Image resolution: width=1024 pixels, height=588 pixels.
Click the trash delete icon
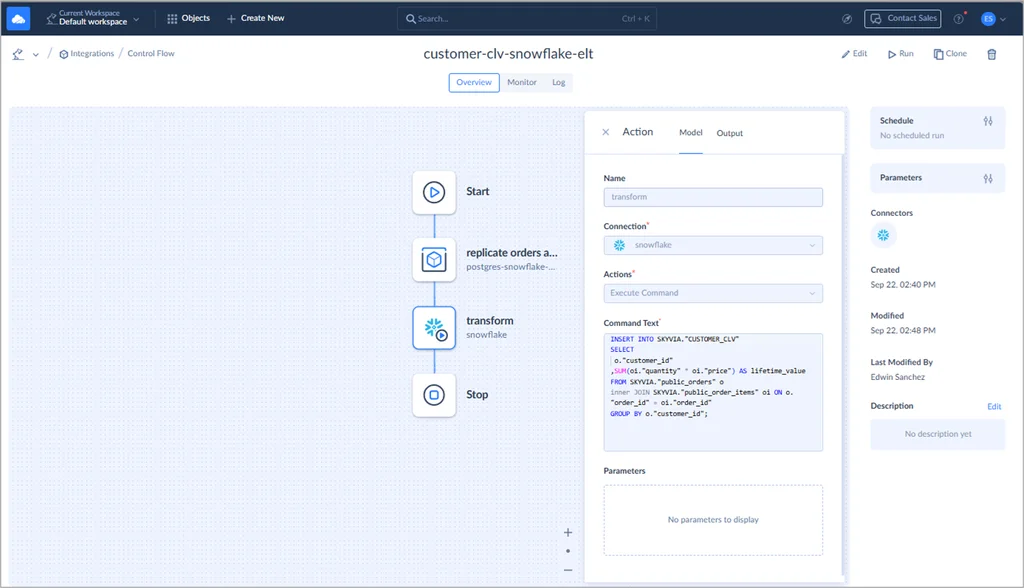(x=991, y=54)
